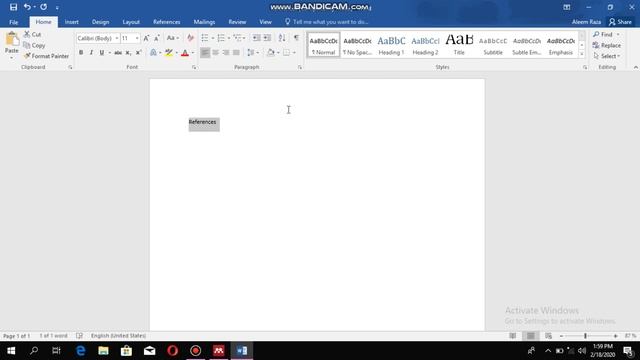The width and height of the screenshot is (640, 360).
Task: Apply superscript formatting
Action: click(x=139, y=53)
